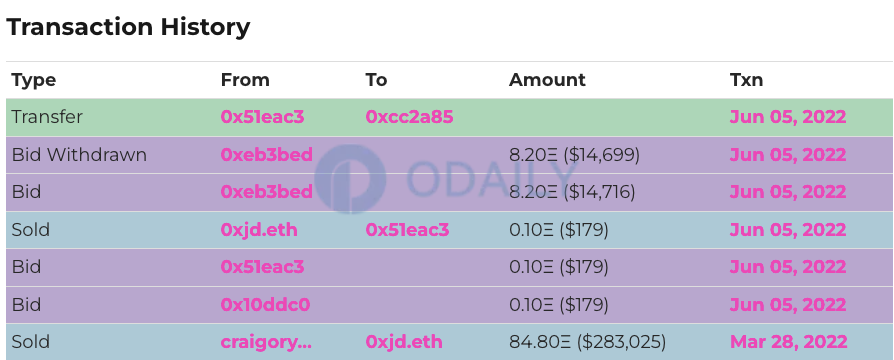Open Transfer row Jun 05, 2022 transaction
The height and width of the screenshot is (360, 894).
(788, 117)
